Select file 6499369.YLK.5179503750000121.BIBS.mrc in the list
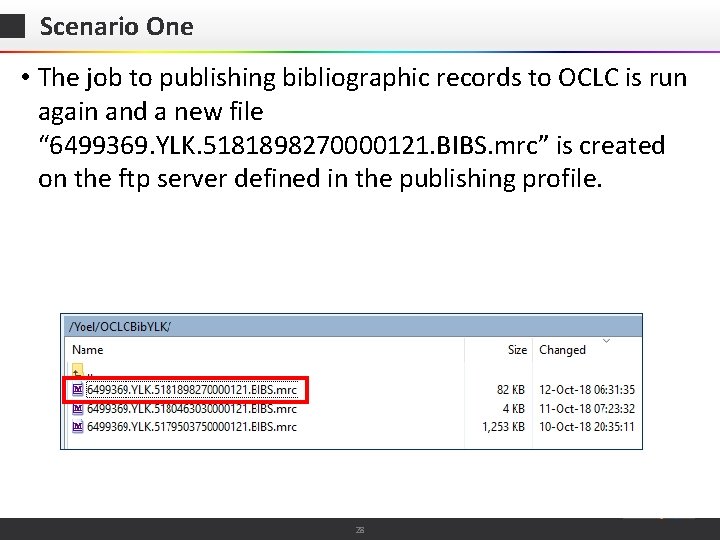This screenshot has width=720, height=540. pyautogui.click(x=192, y=427)
